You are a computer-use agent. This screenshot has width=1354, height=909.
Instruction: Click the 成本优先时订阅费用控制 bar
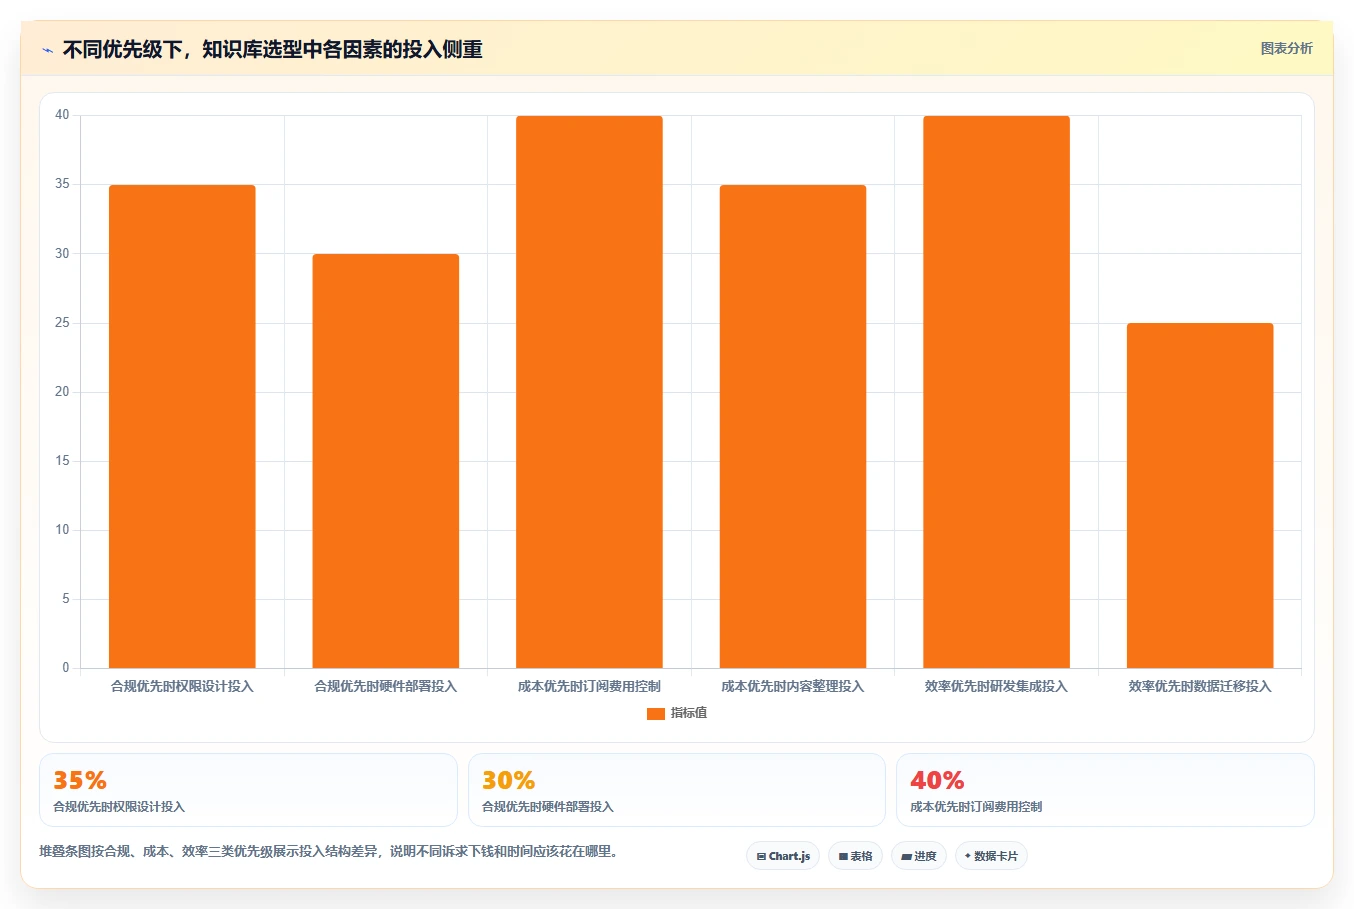pyautogui.click(x=589, y=392)
